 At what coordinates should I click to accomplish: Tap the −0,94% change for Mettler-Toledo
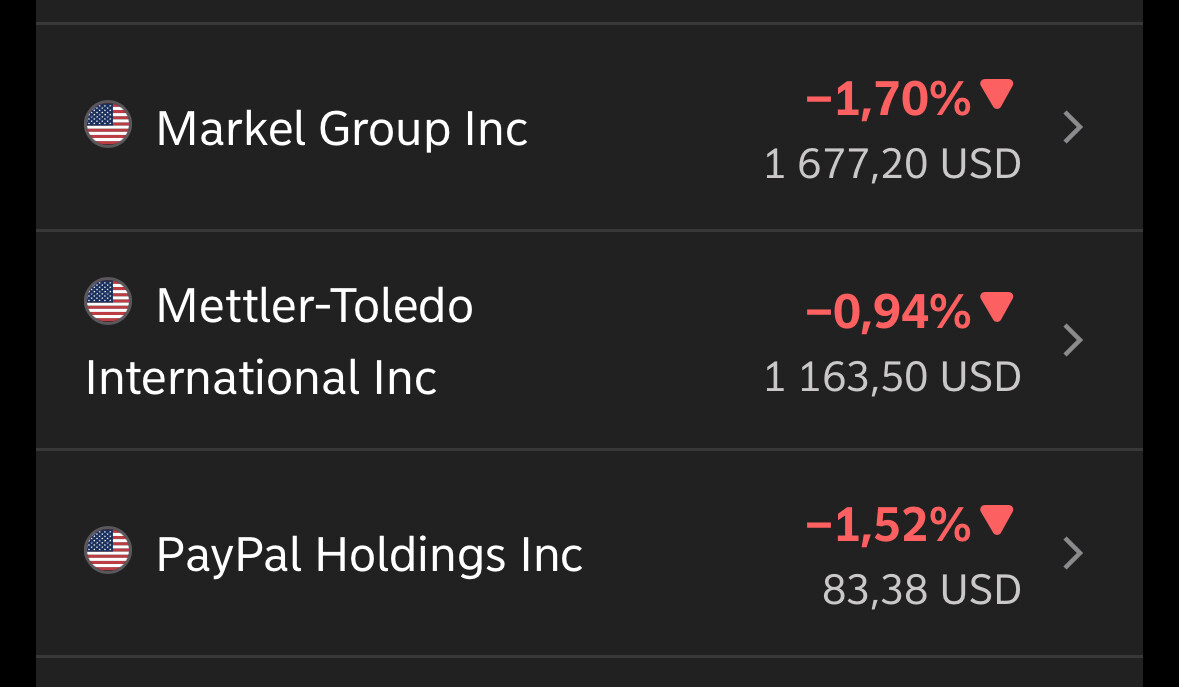point(887,312)
